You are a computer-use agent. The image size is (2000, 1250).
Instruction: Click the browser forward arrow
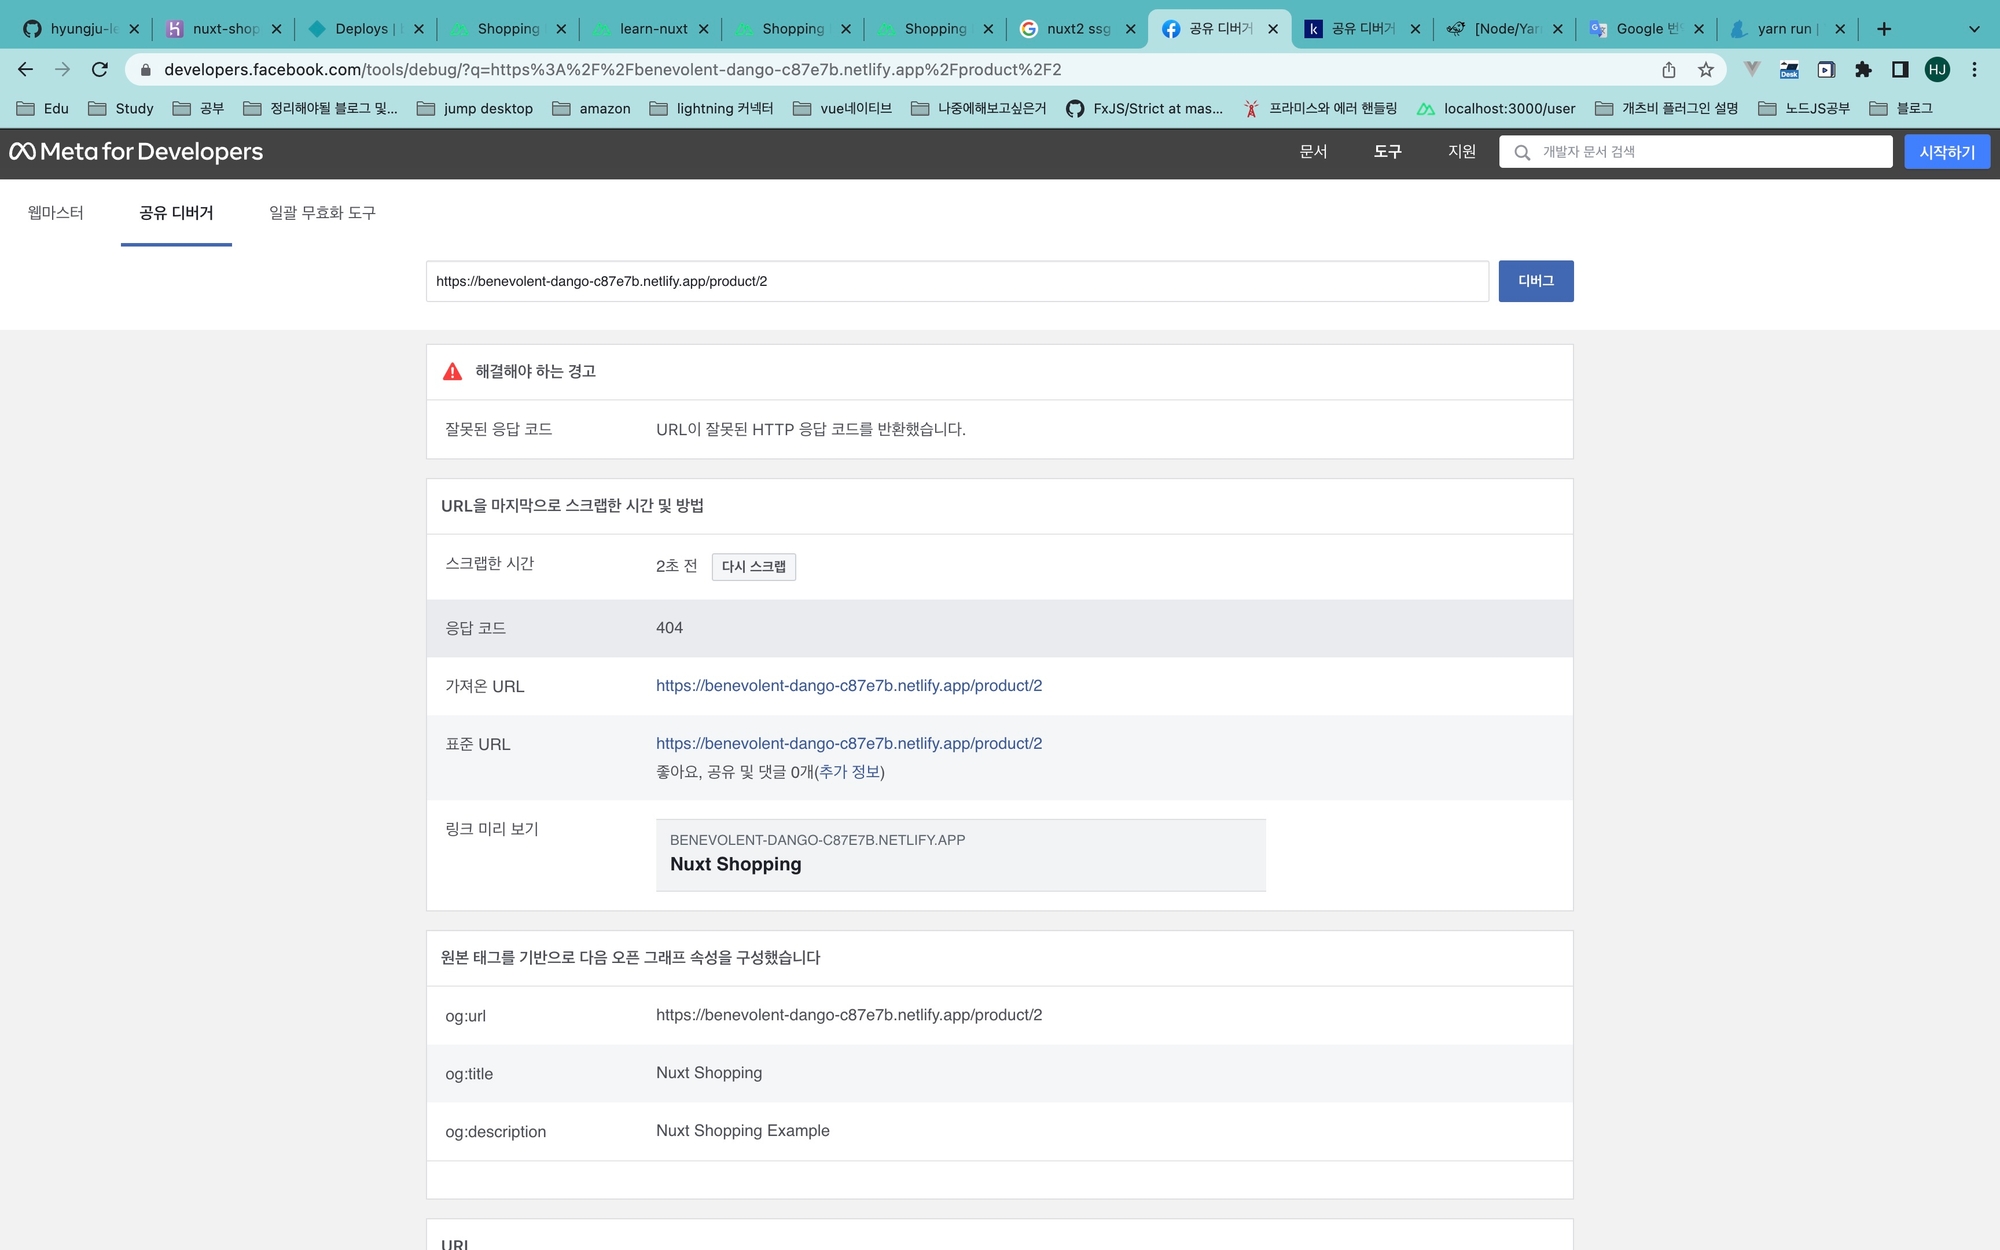pos(62,69)
